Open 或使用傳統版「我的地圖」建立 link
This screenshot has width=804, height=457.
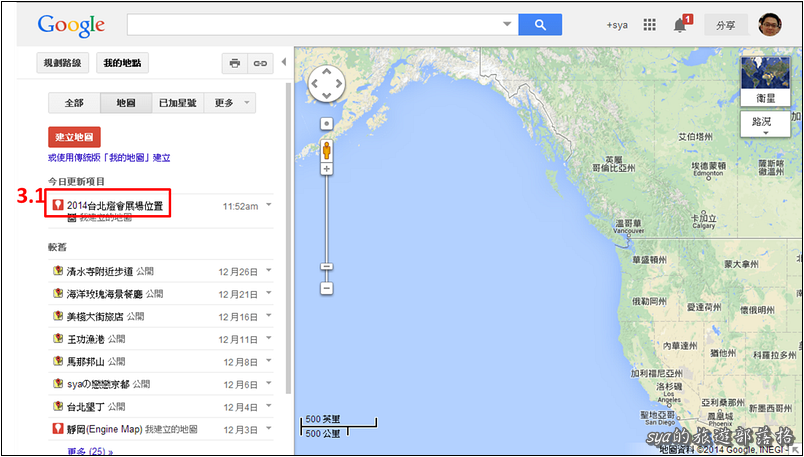pos(109,158)
